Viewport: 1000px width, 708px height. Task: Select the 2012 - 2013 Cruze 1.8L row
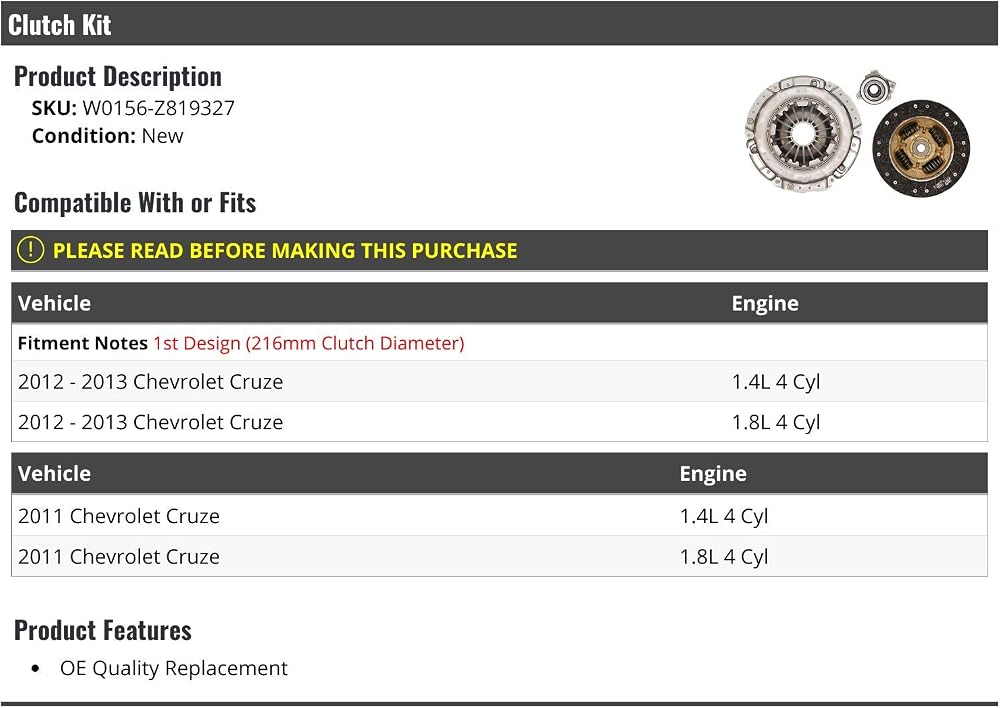point(499,422)
